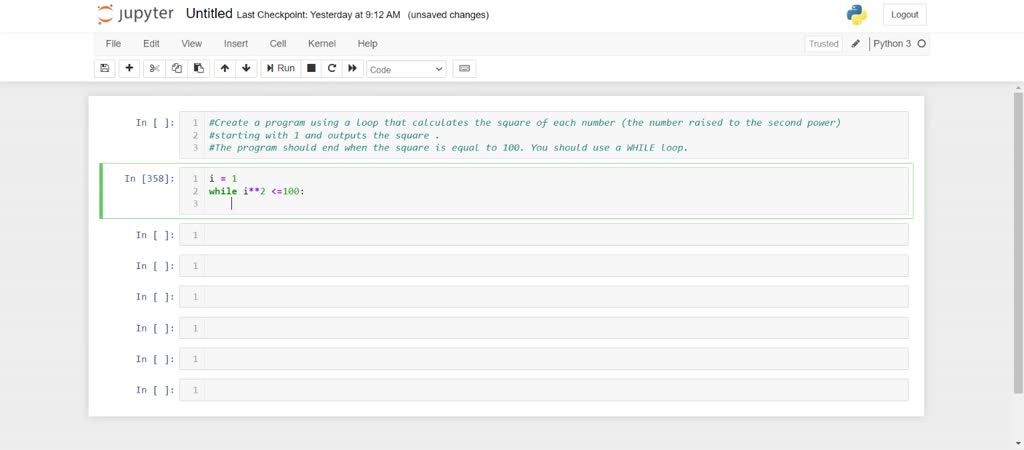This screenshot has height=450, width=1024.
Task: Open the Kernel menu
Action: pyautogui.click(x=322, y=44)
